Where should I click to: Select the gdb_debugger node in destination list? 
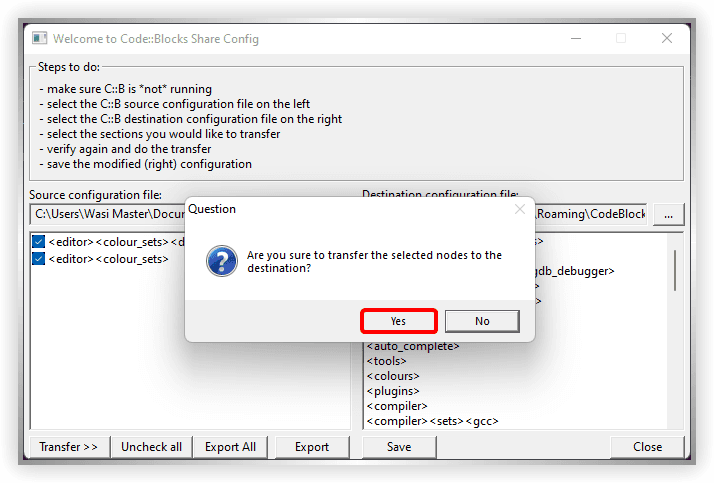[x=575, y=271]
